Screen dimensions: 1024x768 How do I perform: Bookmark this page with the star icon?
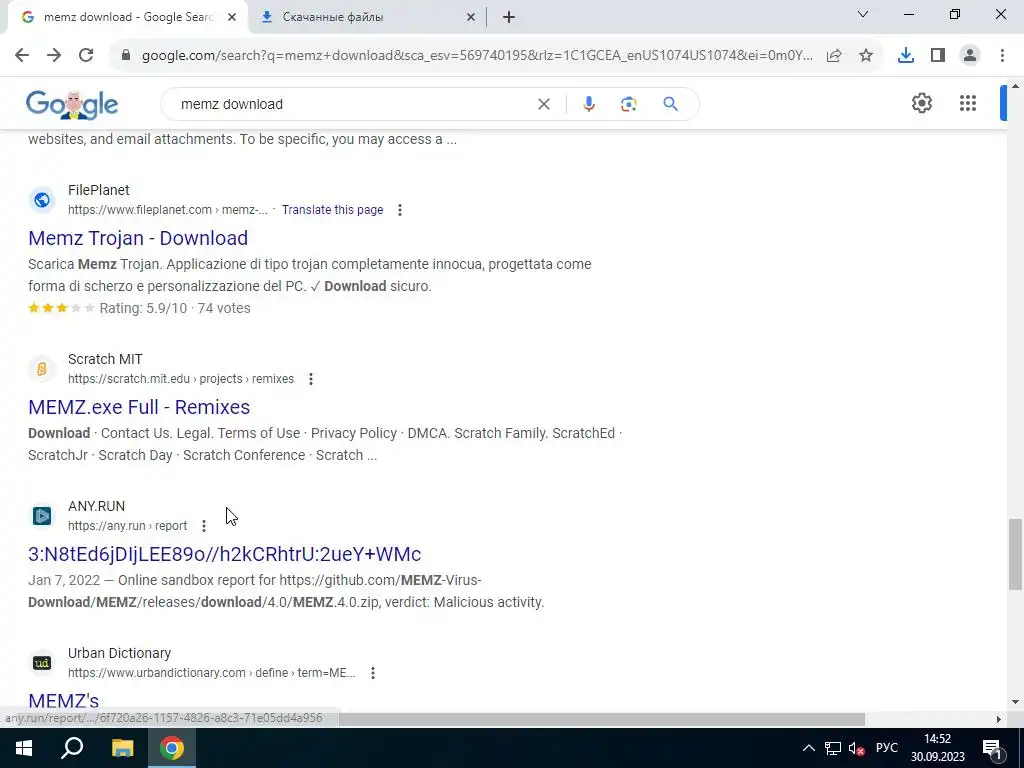[x=866, y=56]
